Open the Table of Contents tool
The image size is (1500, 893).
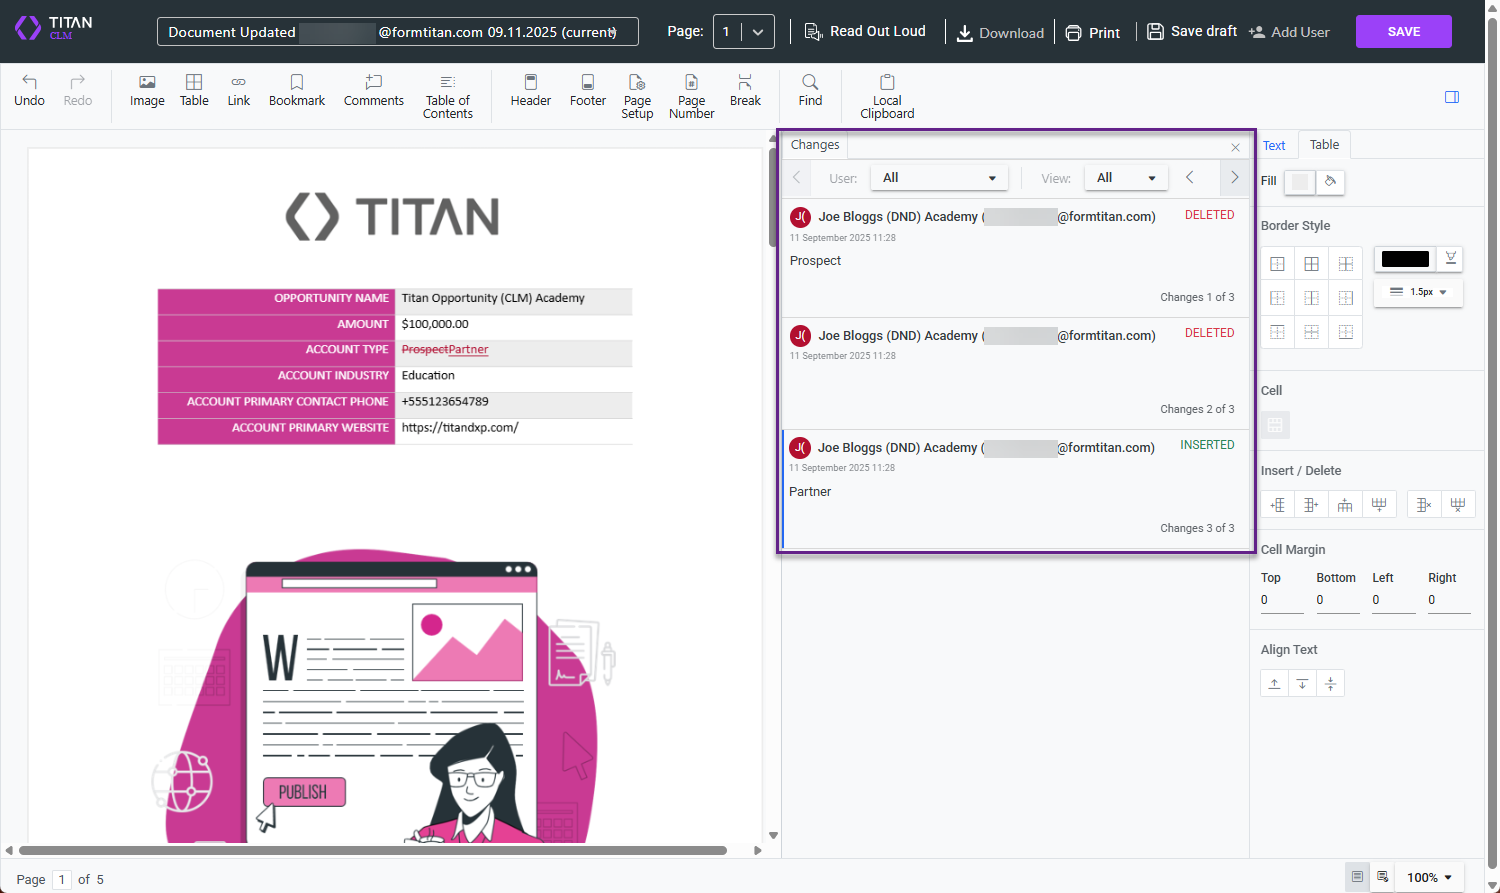(x=447, y=95)
